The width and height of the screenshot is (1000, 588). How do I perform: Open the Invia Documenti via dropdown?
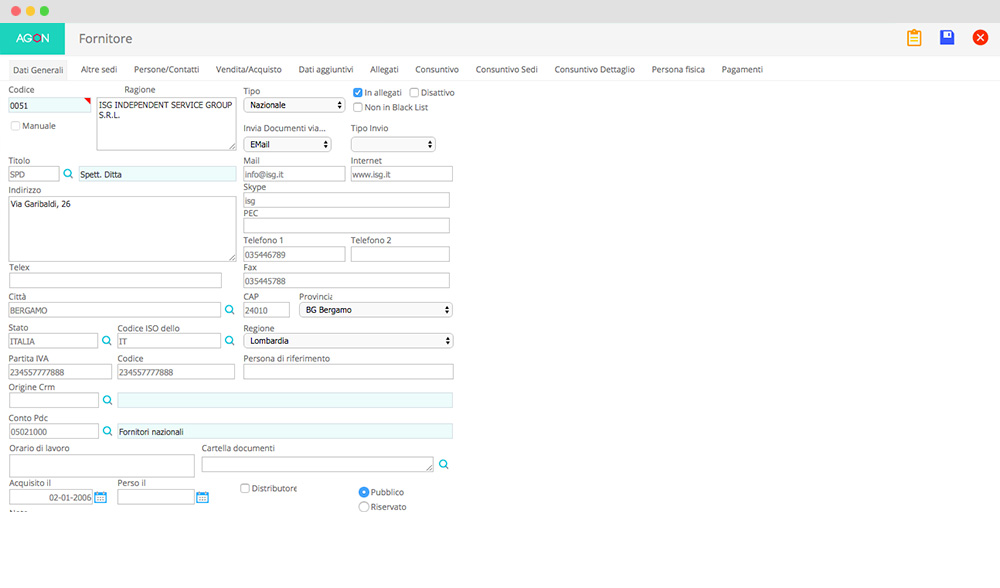[287, 144]
